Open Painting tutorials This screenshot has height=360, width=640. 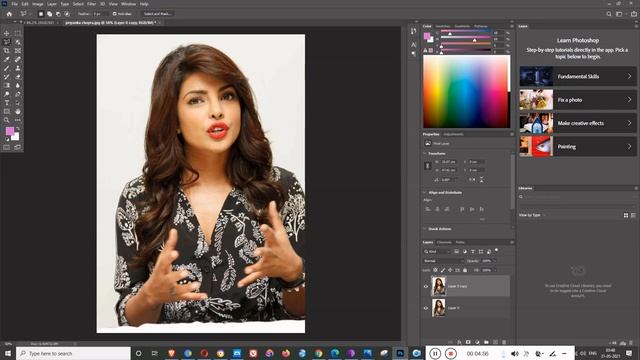click(578, 147)
